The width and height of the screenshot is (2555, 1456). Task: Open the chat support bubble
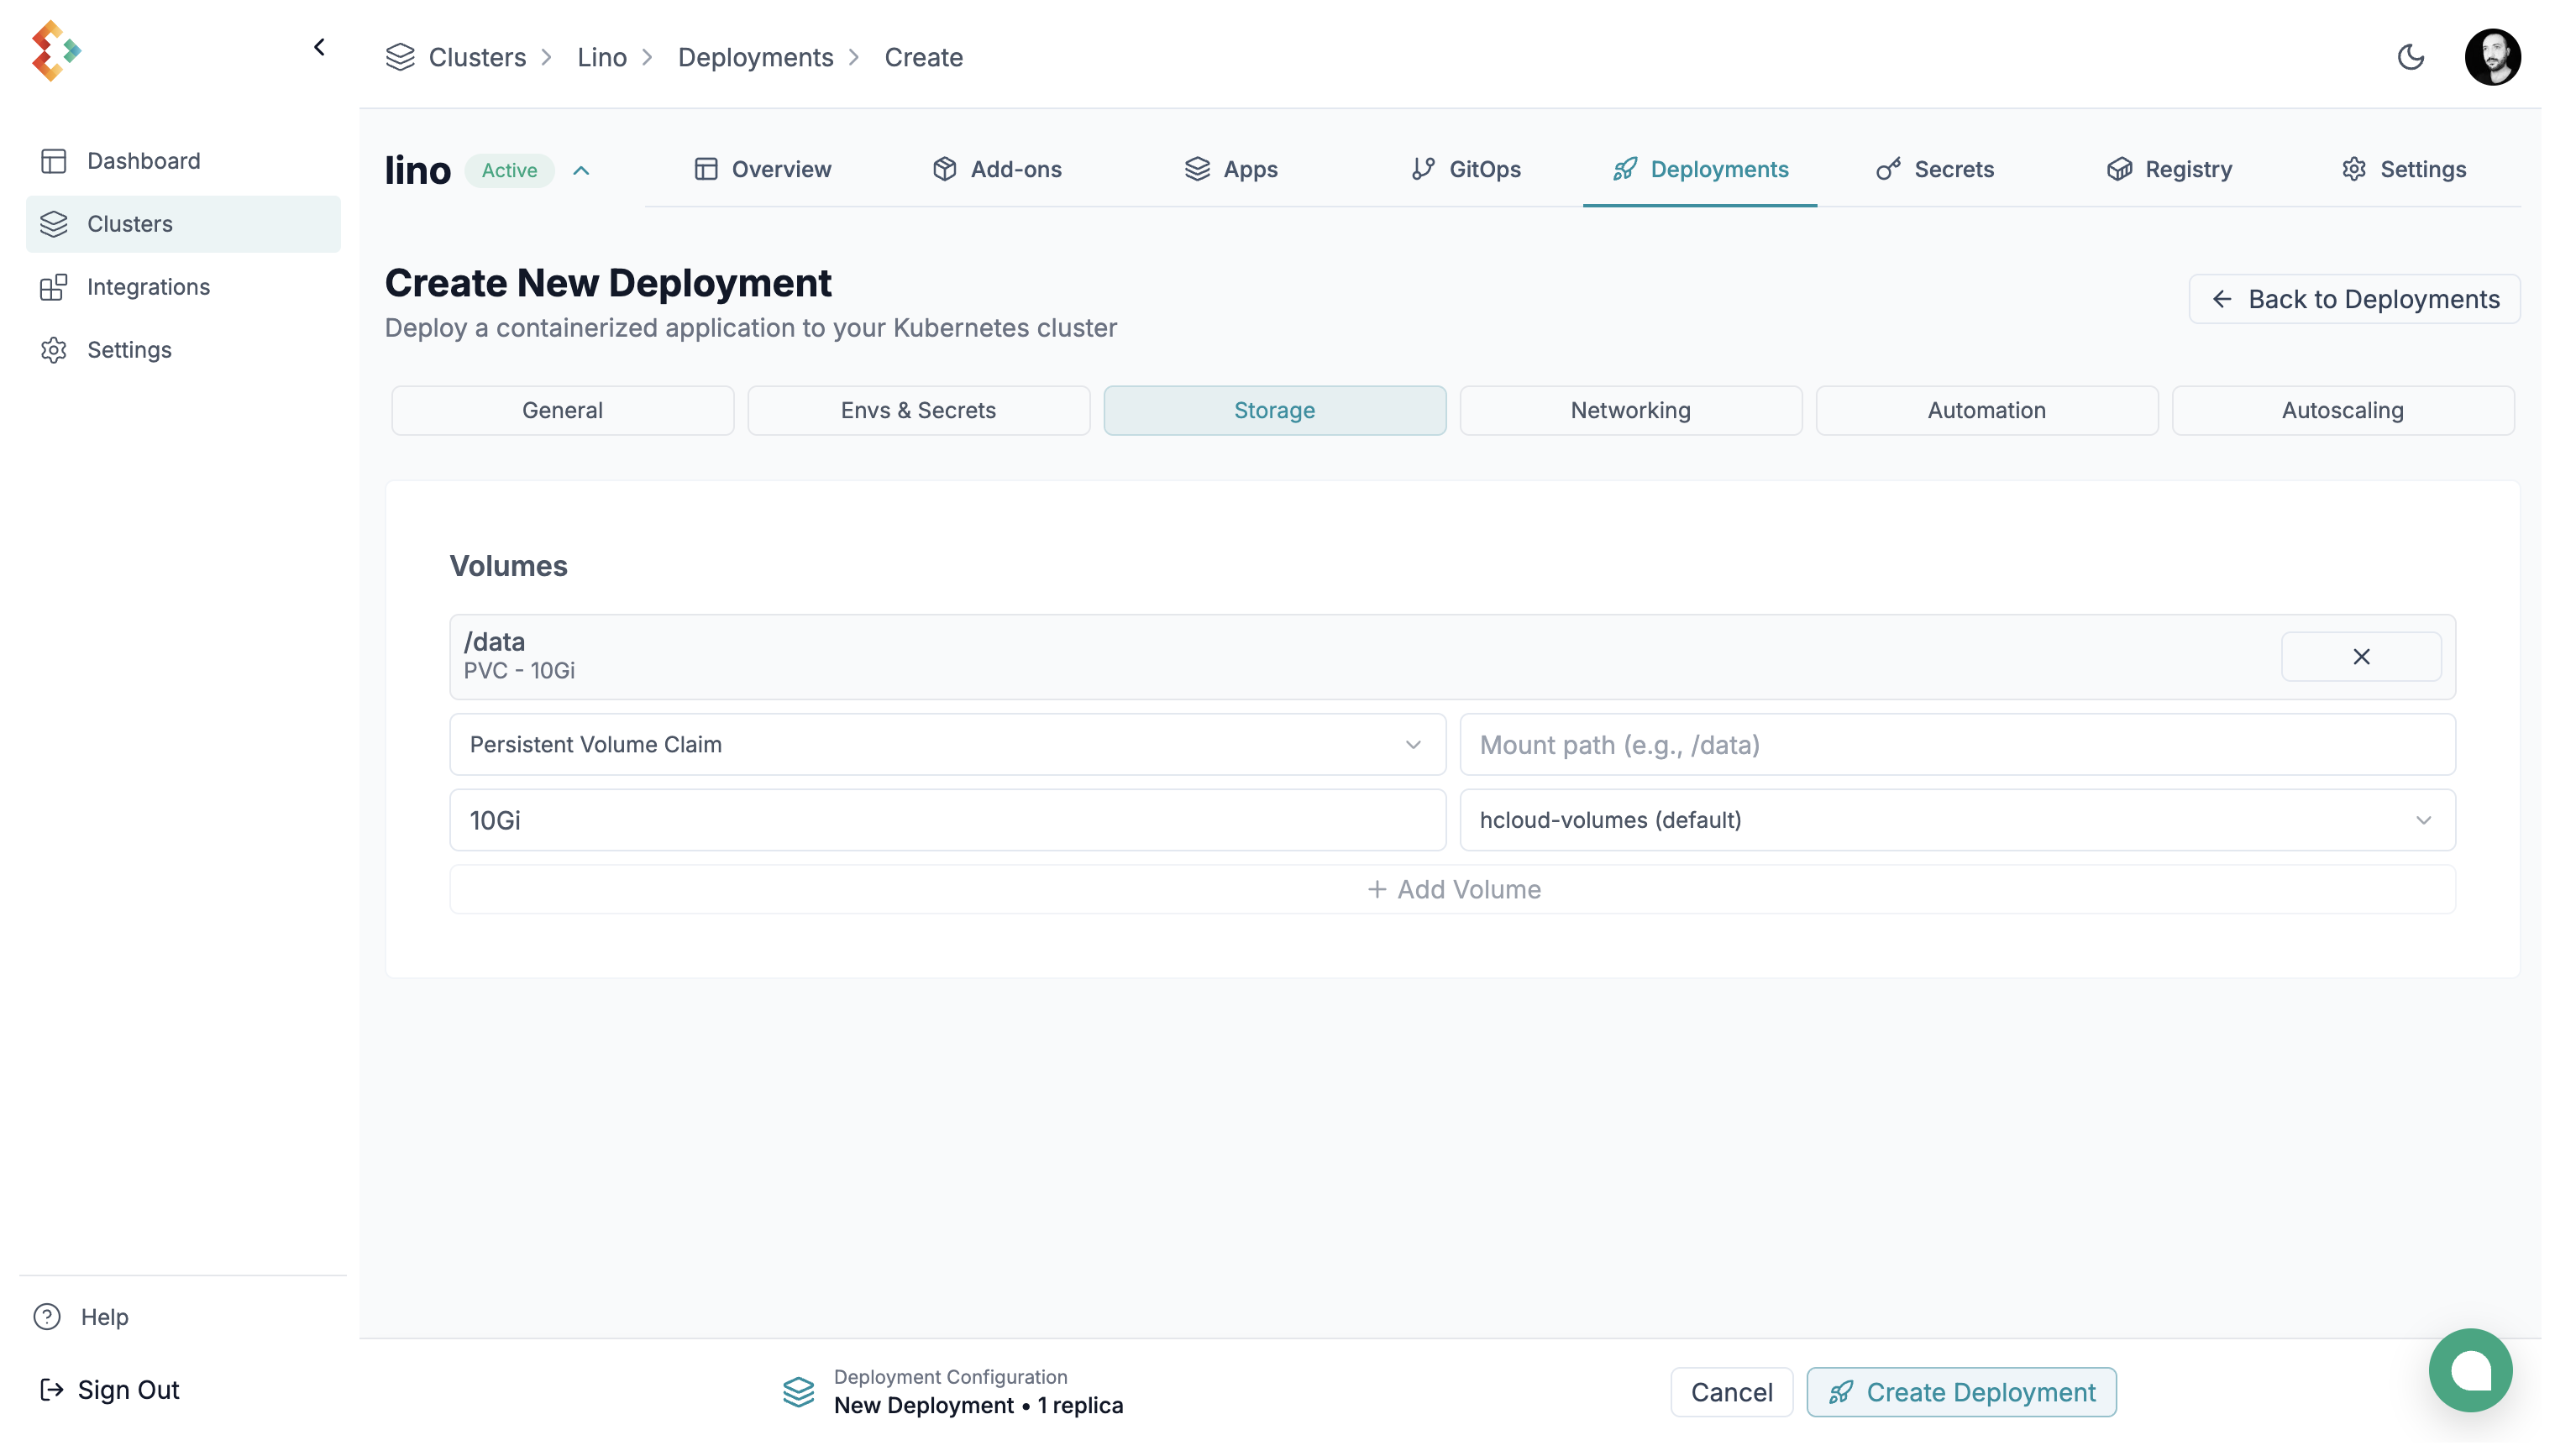[x=2470, y=1370]
